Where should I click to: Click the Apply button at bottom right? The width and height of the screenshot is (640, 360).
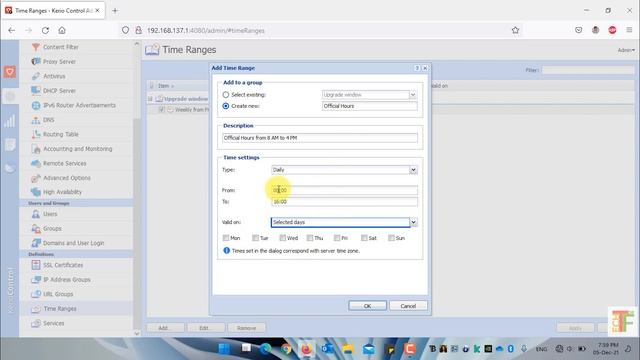point(575,328)
